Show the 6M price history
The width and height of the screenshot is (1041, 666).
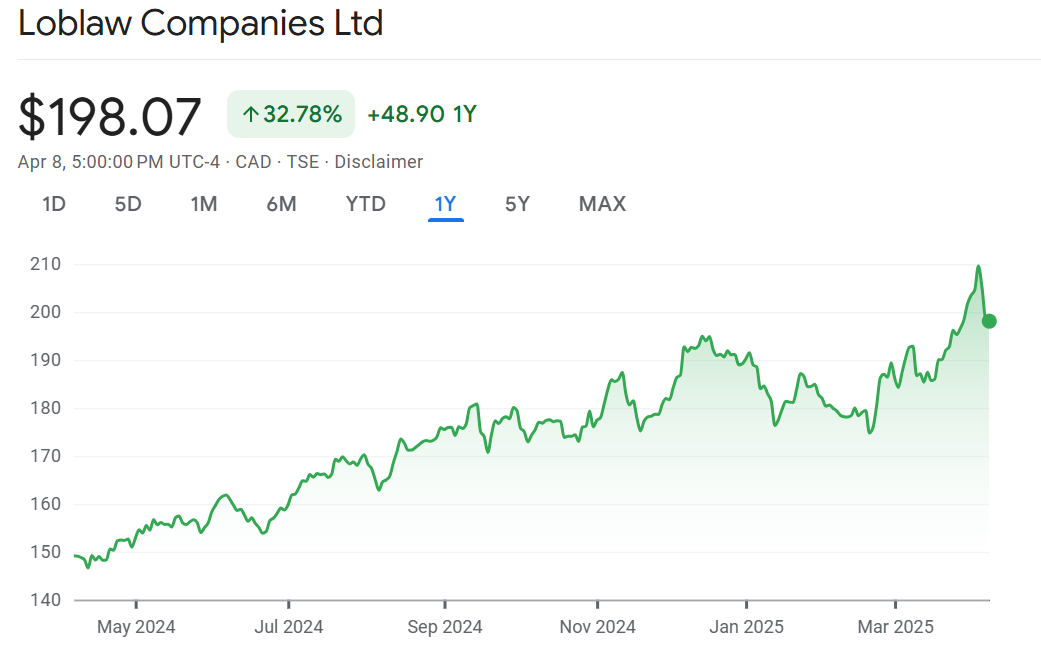point(281,204)
